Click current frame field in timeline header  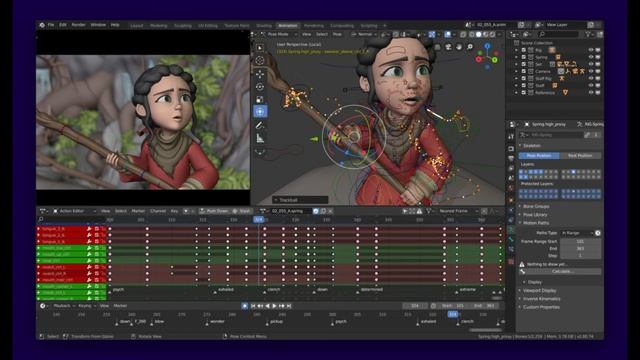point(415,306)
